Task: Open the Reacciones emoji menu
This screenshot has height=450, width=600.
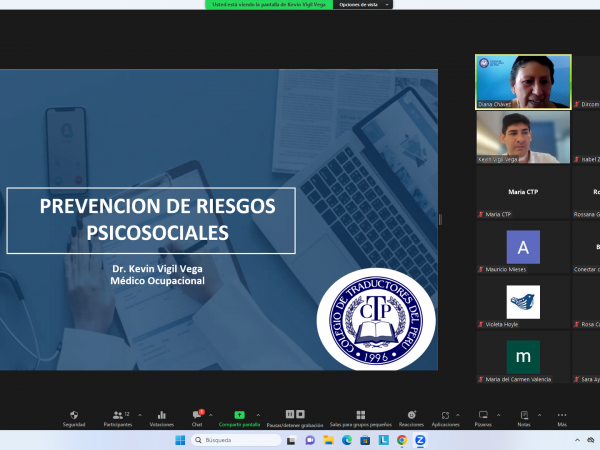Action: 411,419
